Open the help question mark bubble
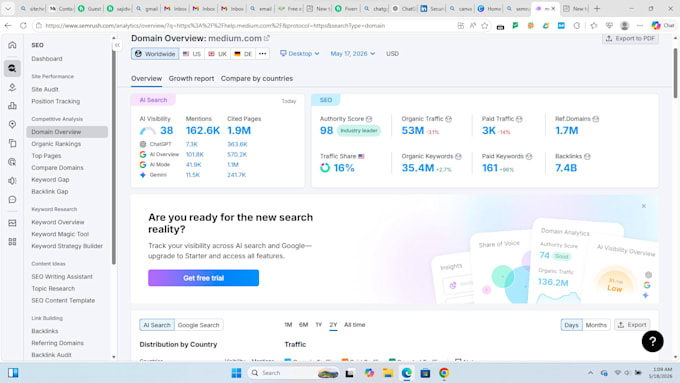The width and height of the screenshot is (680, 383). 652,342
